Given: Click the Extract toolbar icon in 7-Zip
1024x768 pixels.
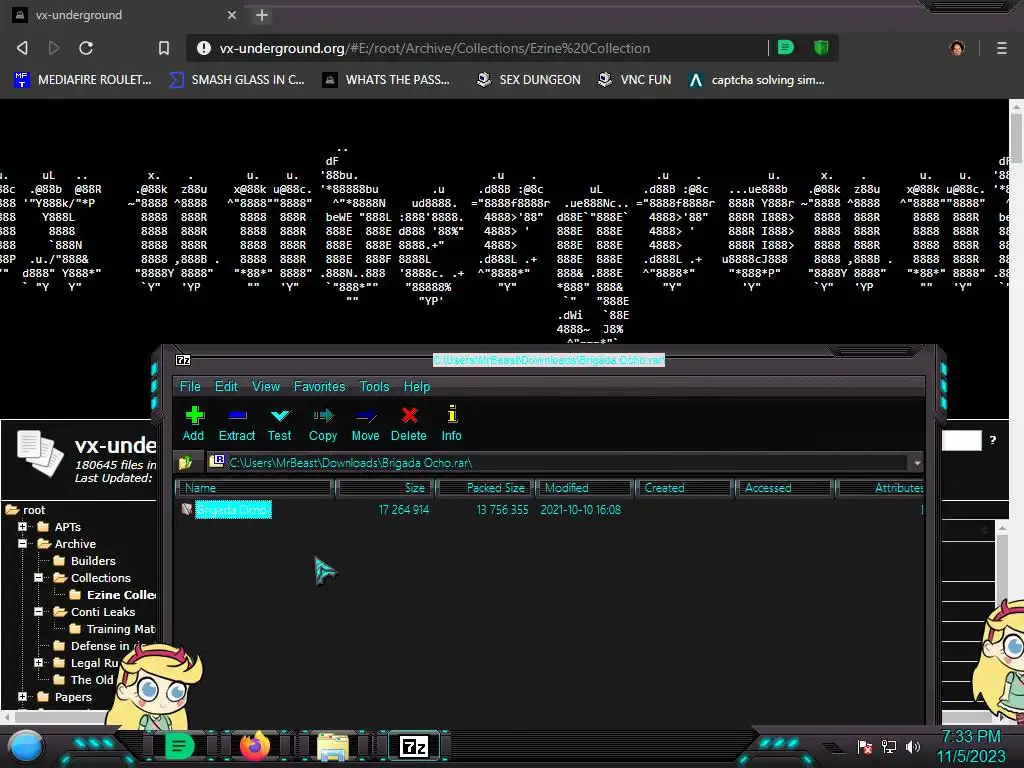Looking at the screenshot, I should [x=237, y=415].
